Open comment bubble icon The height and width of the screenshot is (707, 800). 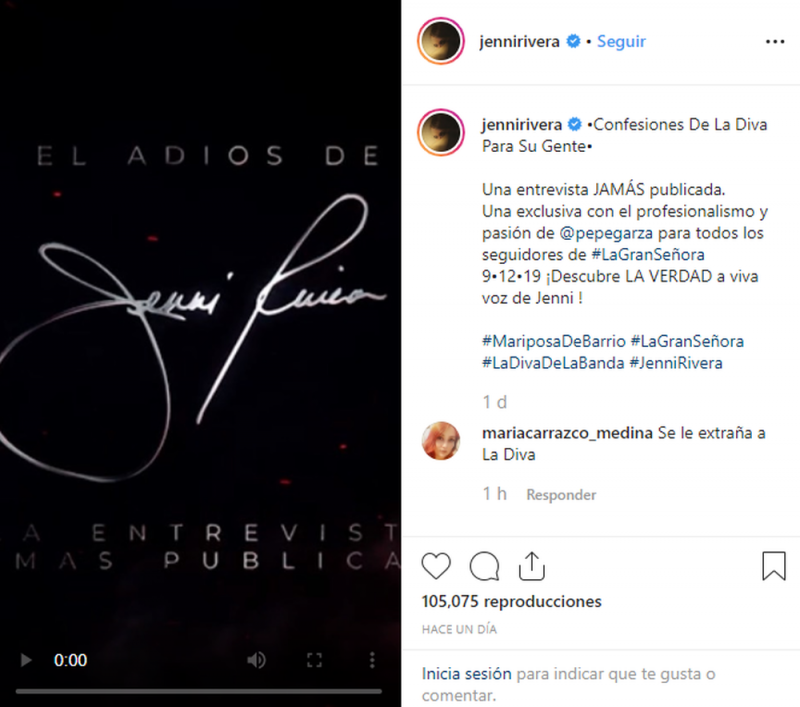click(484, 566)
